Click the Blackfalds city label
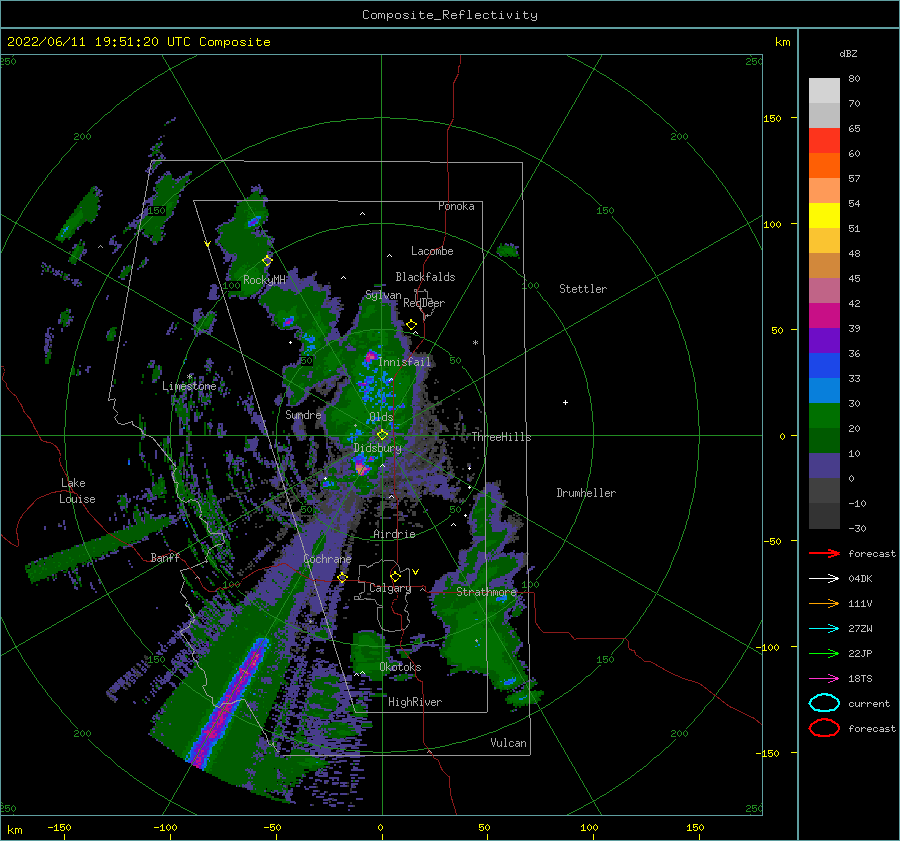Viewport: 900px width, 841px height. (425, 277)
